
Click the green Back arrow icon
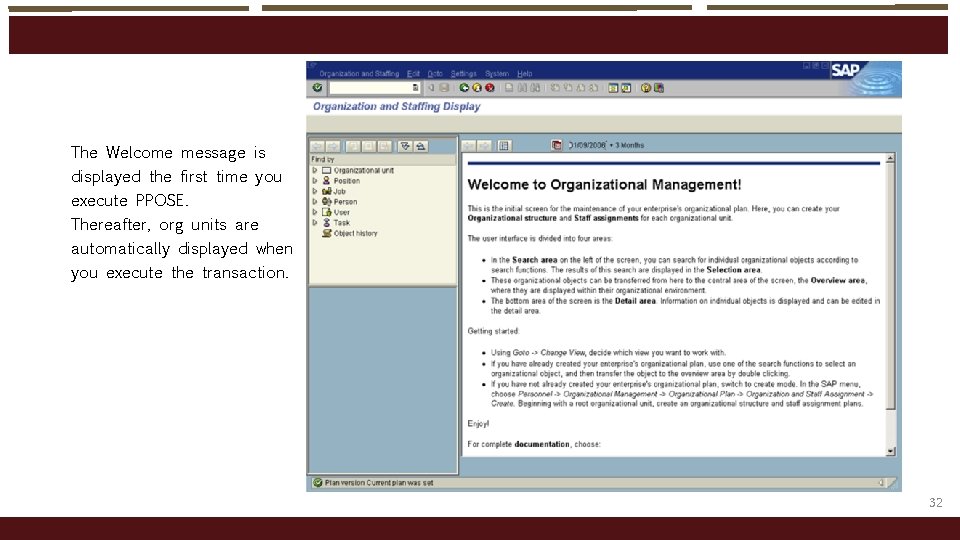[x=464, y=88]
